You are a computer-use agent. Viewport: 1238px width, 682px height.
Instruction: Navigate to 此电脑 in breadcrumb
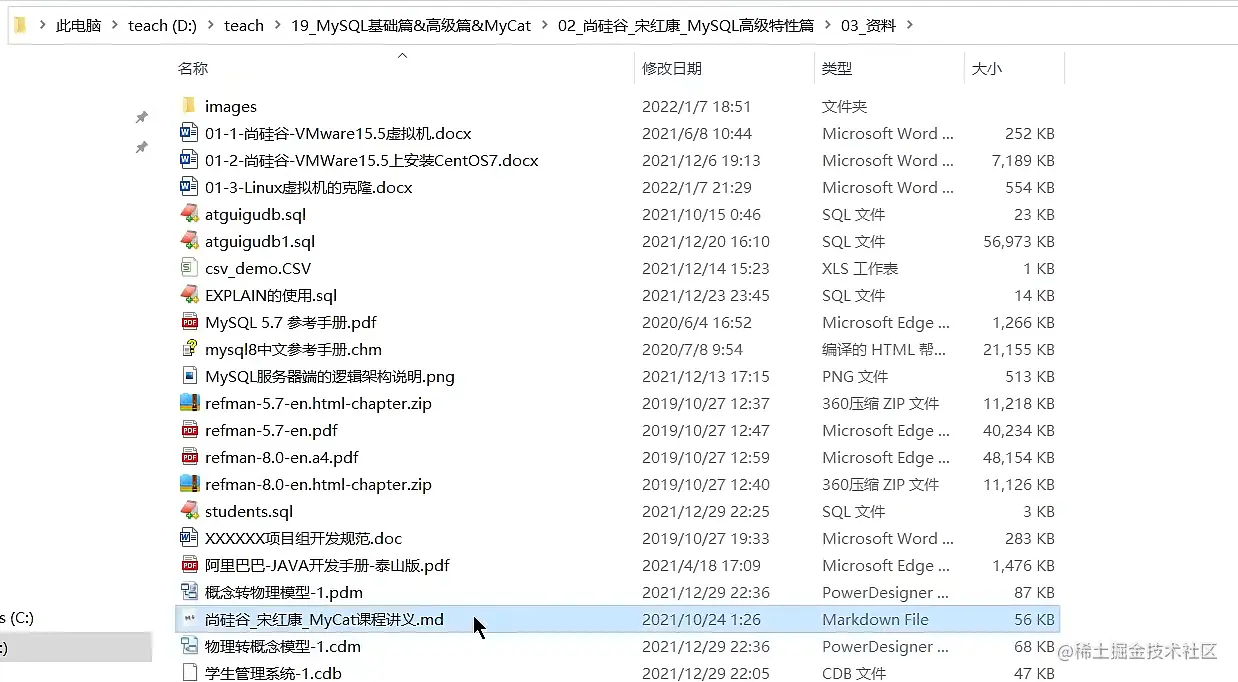(79, 26)
